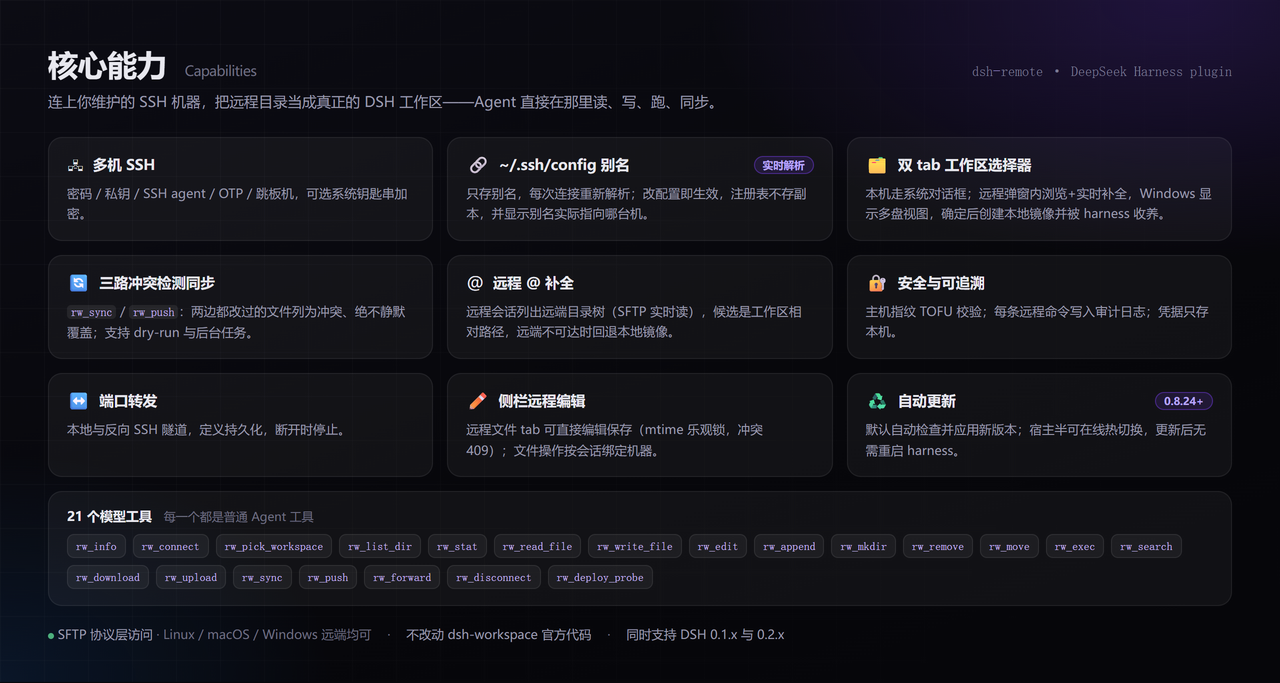Image resolution: width=1280 pixels, height=683 pixels.
Task: Select the rw_forward tool chip
Action: point(402,577)
